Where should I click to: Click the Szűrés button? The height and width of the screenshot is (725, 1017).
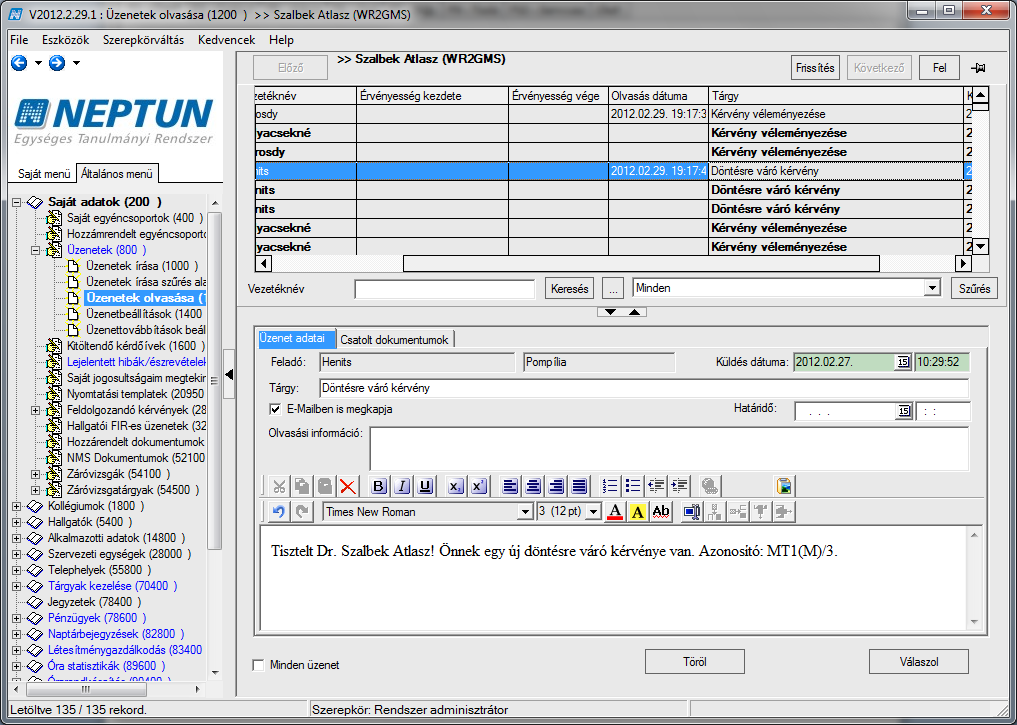coord(974,289)
